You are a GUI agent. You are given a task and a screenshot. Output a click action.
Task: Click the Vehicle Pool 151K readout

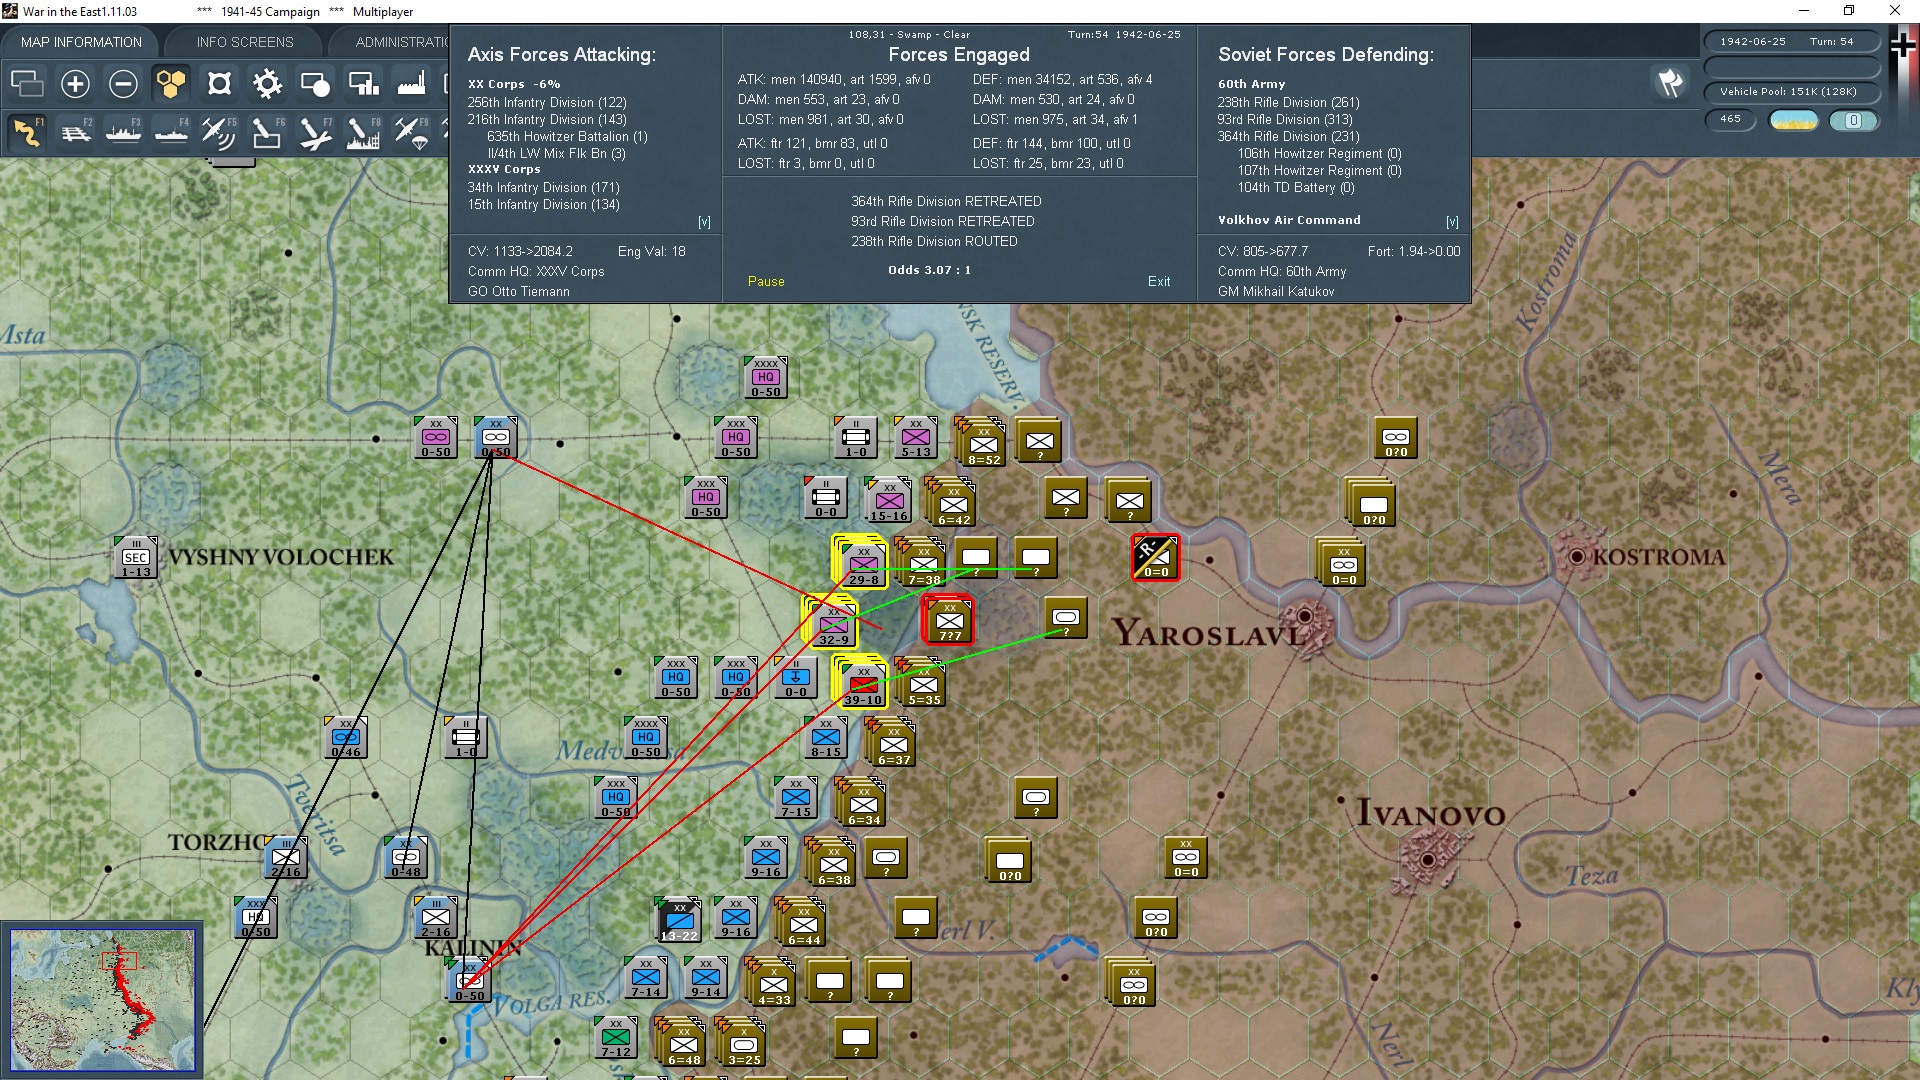click(1791, 92)
